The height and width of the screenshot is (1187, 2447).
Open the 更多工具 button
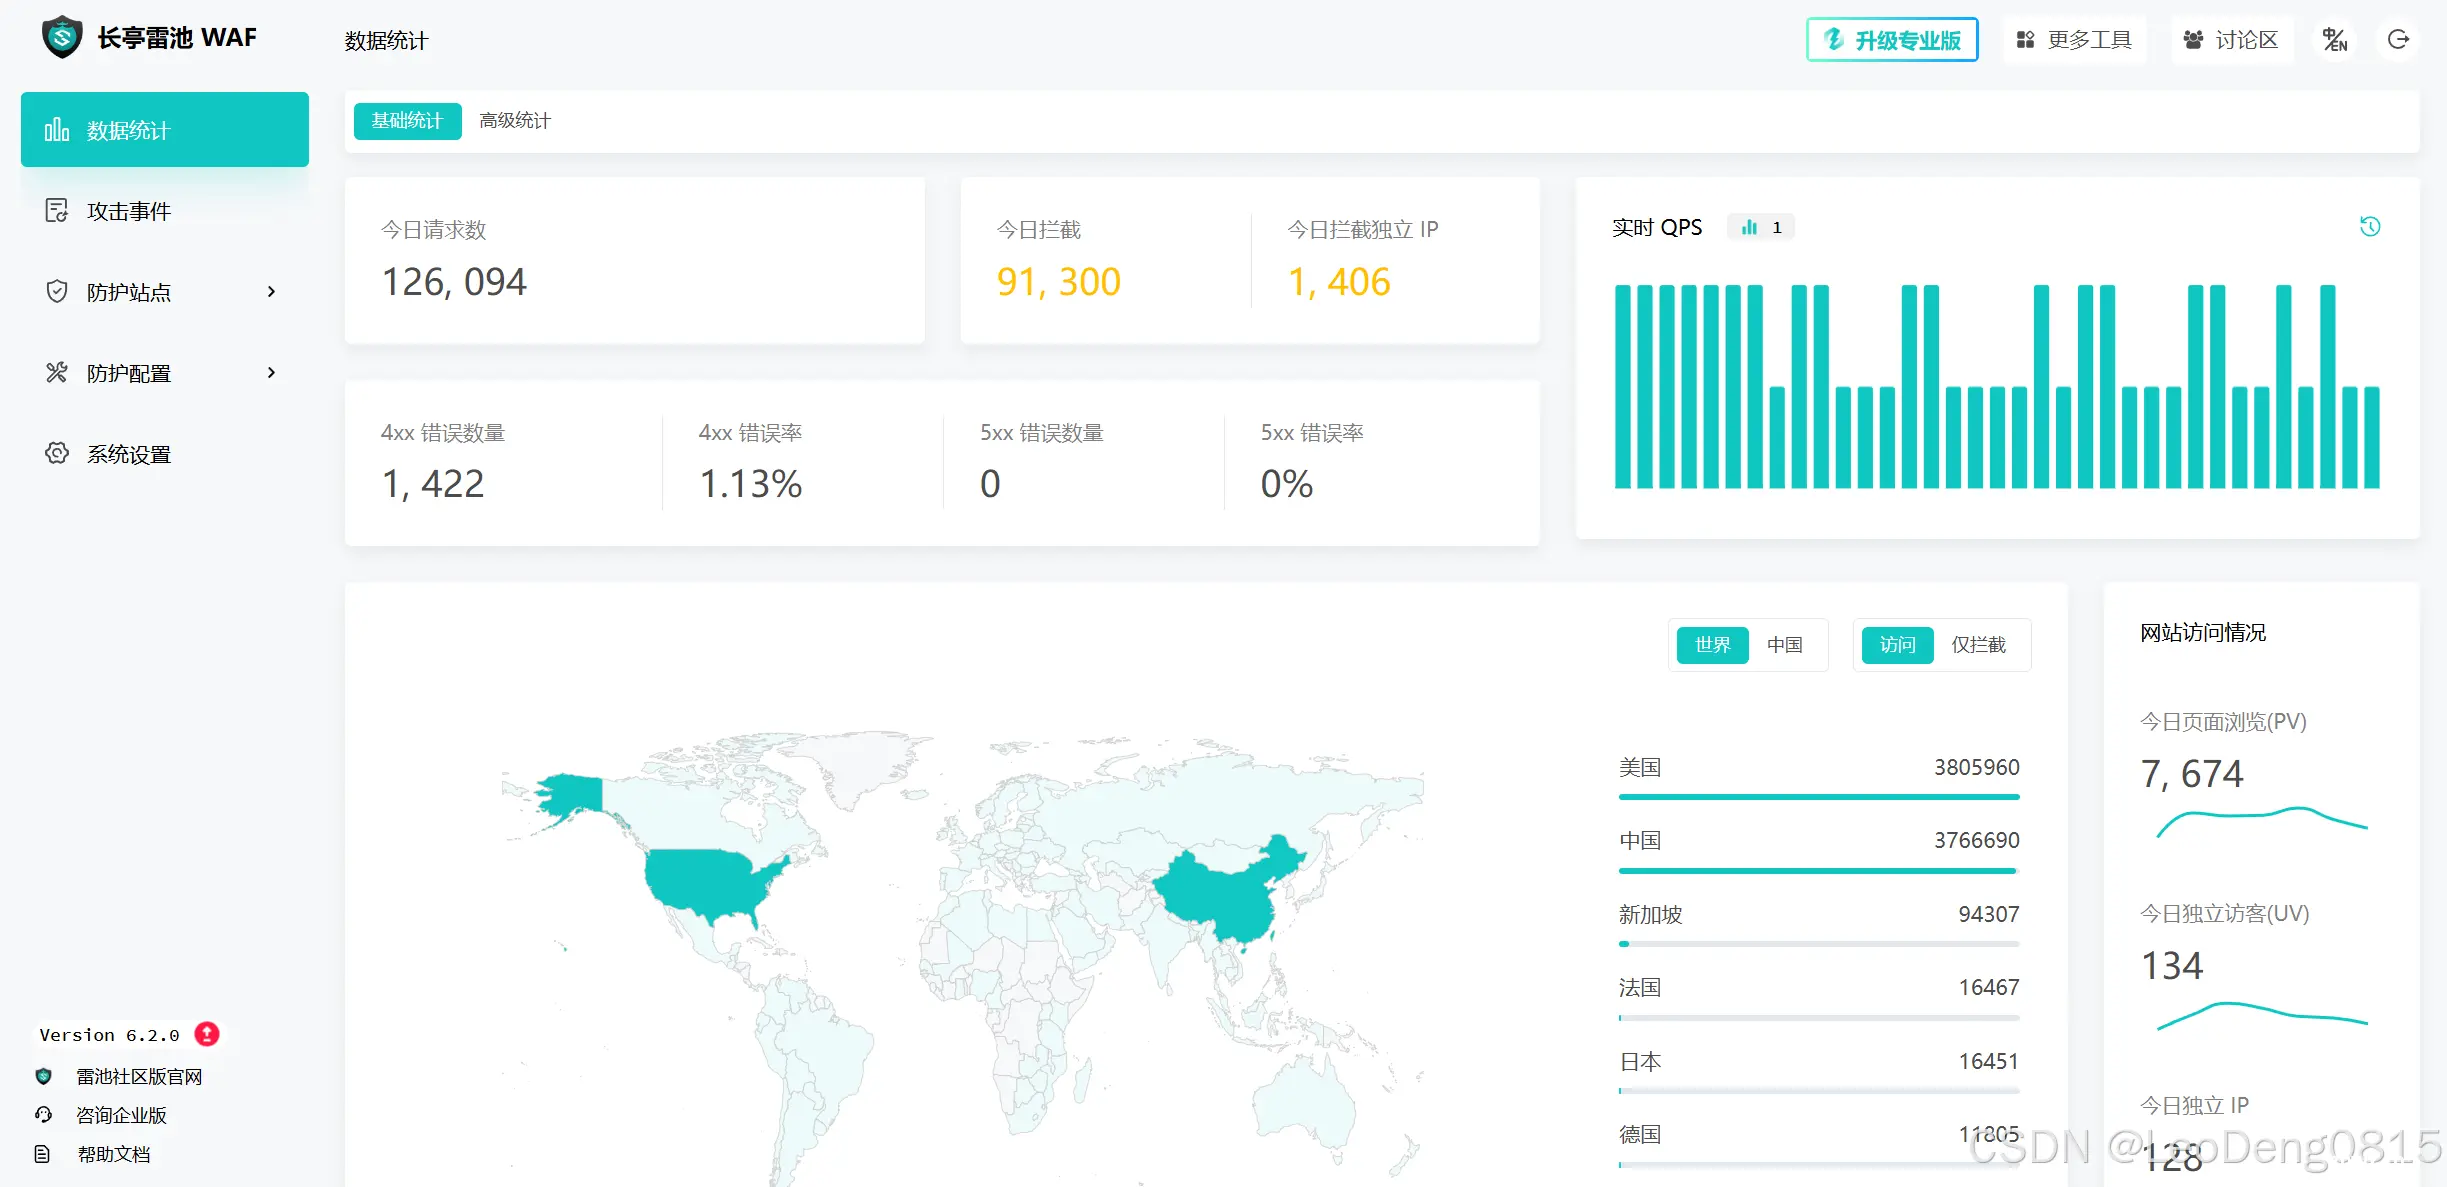tap(2074, 40)
